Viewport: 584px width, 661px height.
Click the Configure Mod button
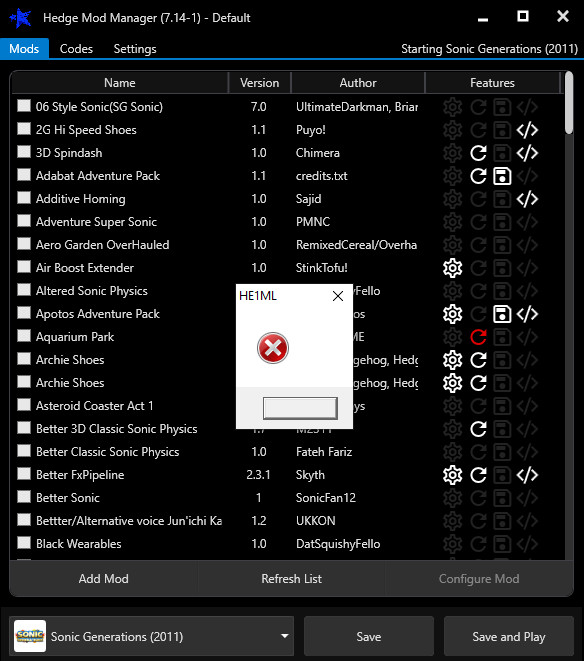[479, 579]
